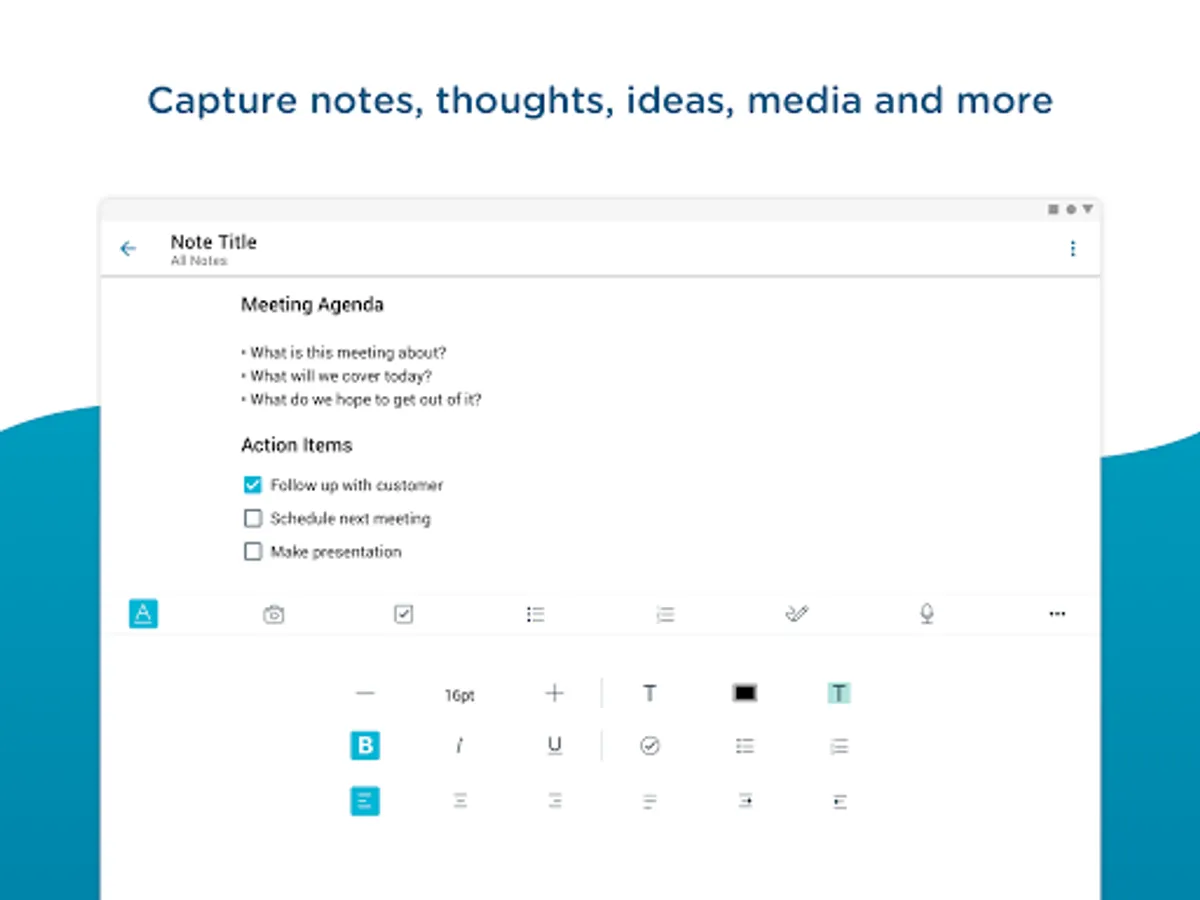Tap the camera icon in the toolbar
Image resolution: width=1200 pixels, height=900 pixels.
point(273,615)
